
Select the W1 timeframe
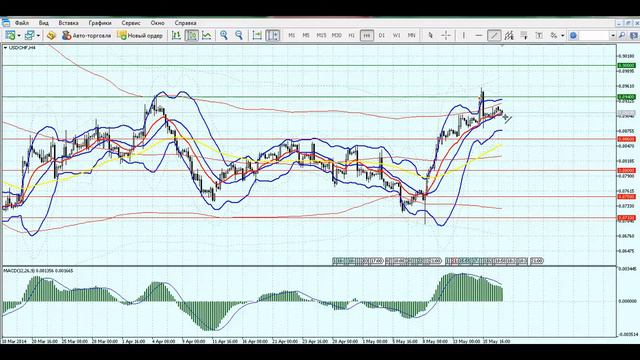(x=396, y=36)
